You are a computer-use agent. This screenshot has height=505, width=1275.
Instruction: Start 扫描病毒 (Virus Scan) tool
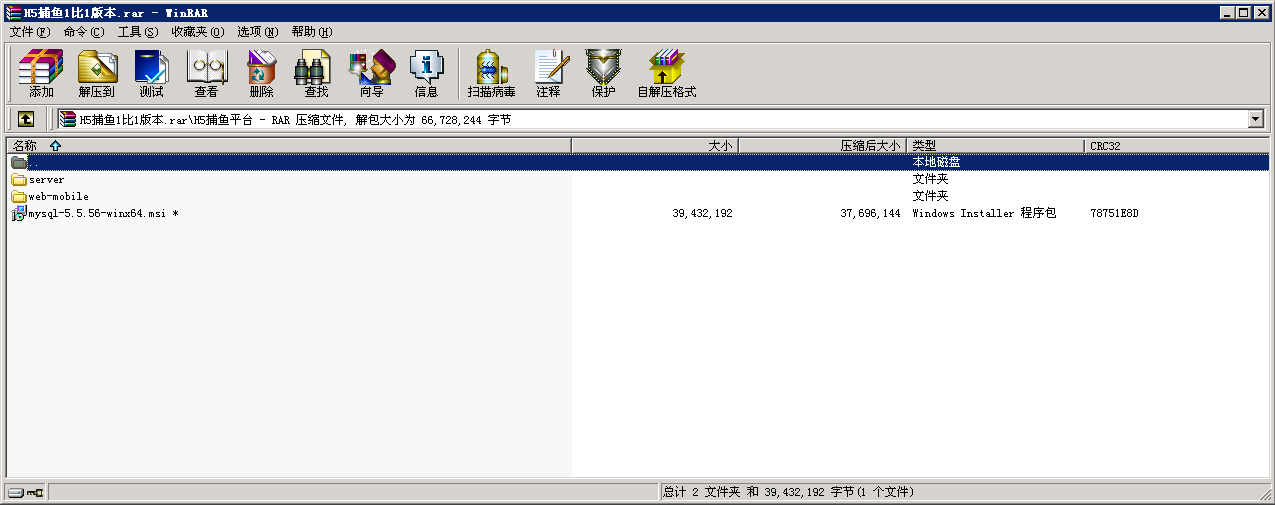click(x=491, y=74)
